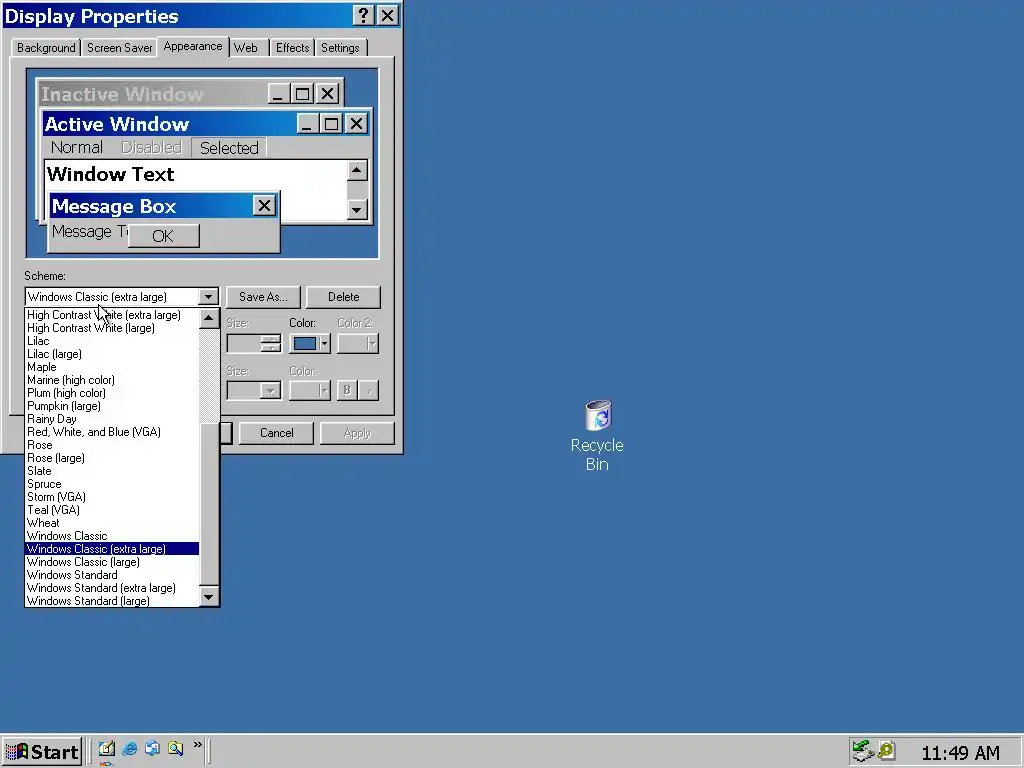Collapse the Scheme combo box arrow
The width and height of the screenshot is (1024, 768).
coord(208,296)
